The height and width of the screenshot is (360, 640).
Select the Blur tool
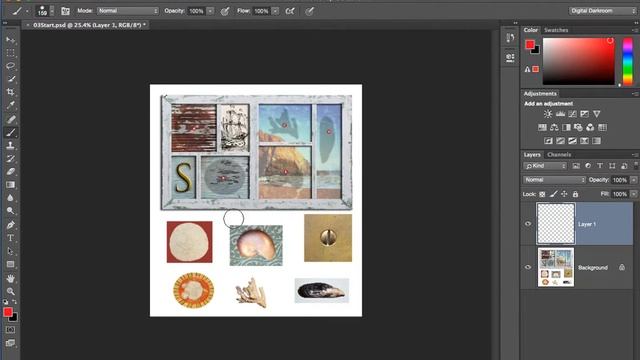tap(11, 198)
